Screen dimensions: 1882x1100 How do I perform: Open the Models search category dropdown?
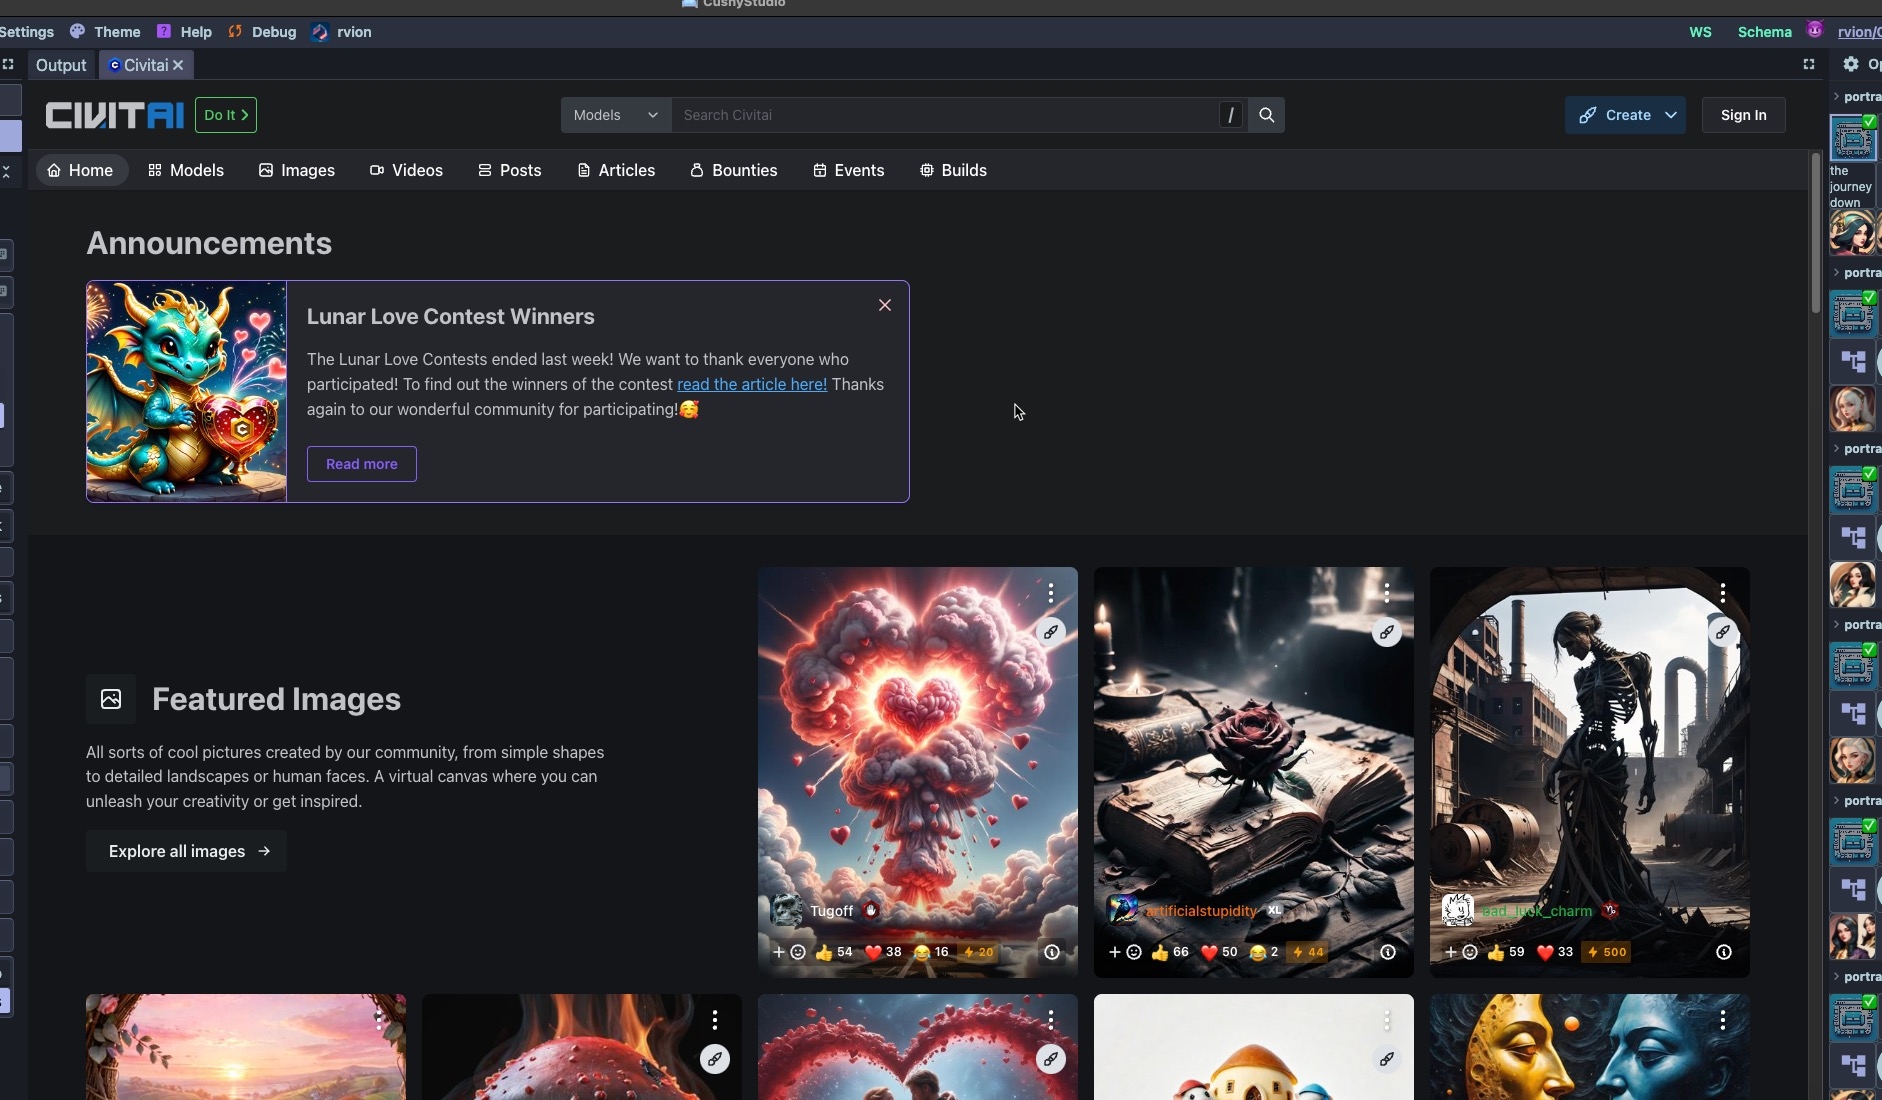tap(615, 115)
